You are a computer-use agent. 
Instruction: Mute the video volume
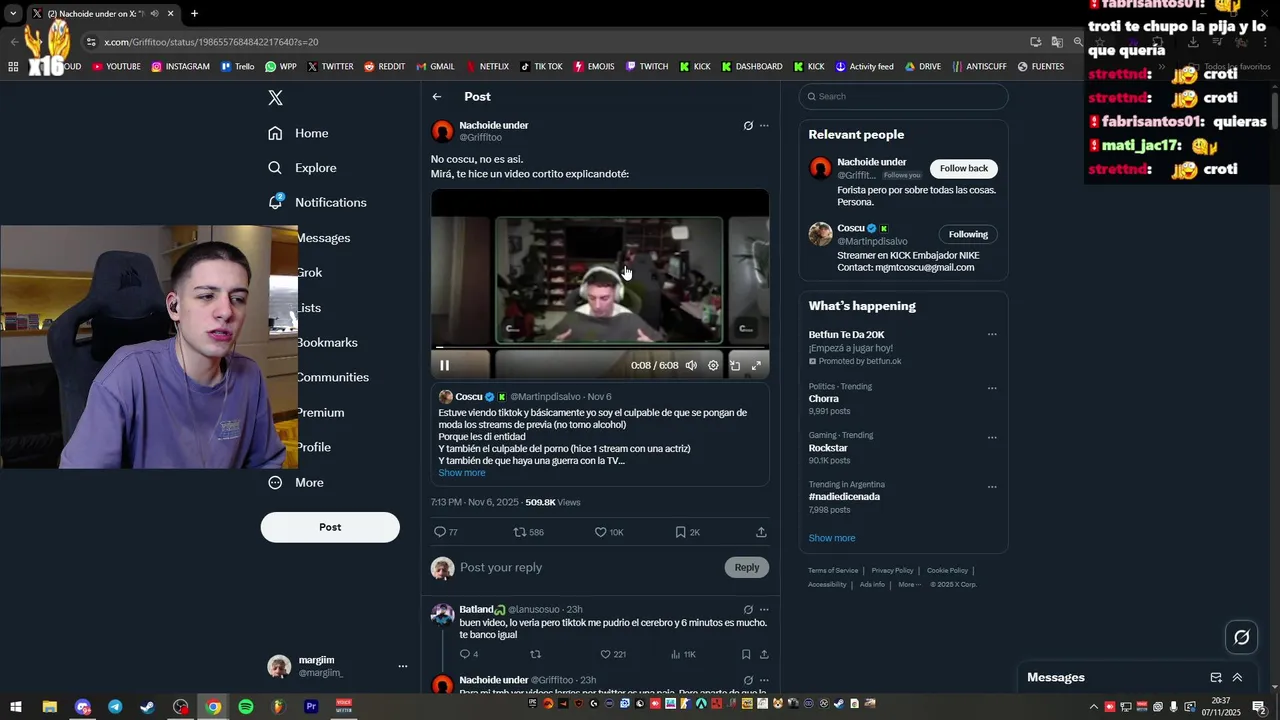point(691,365)
